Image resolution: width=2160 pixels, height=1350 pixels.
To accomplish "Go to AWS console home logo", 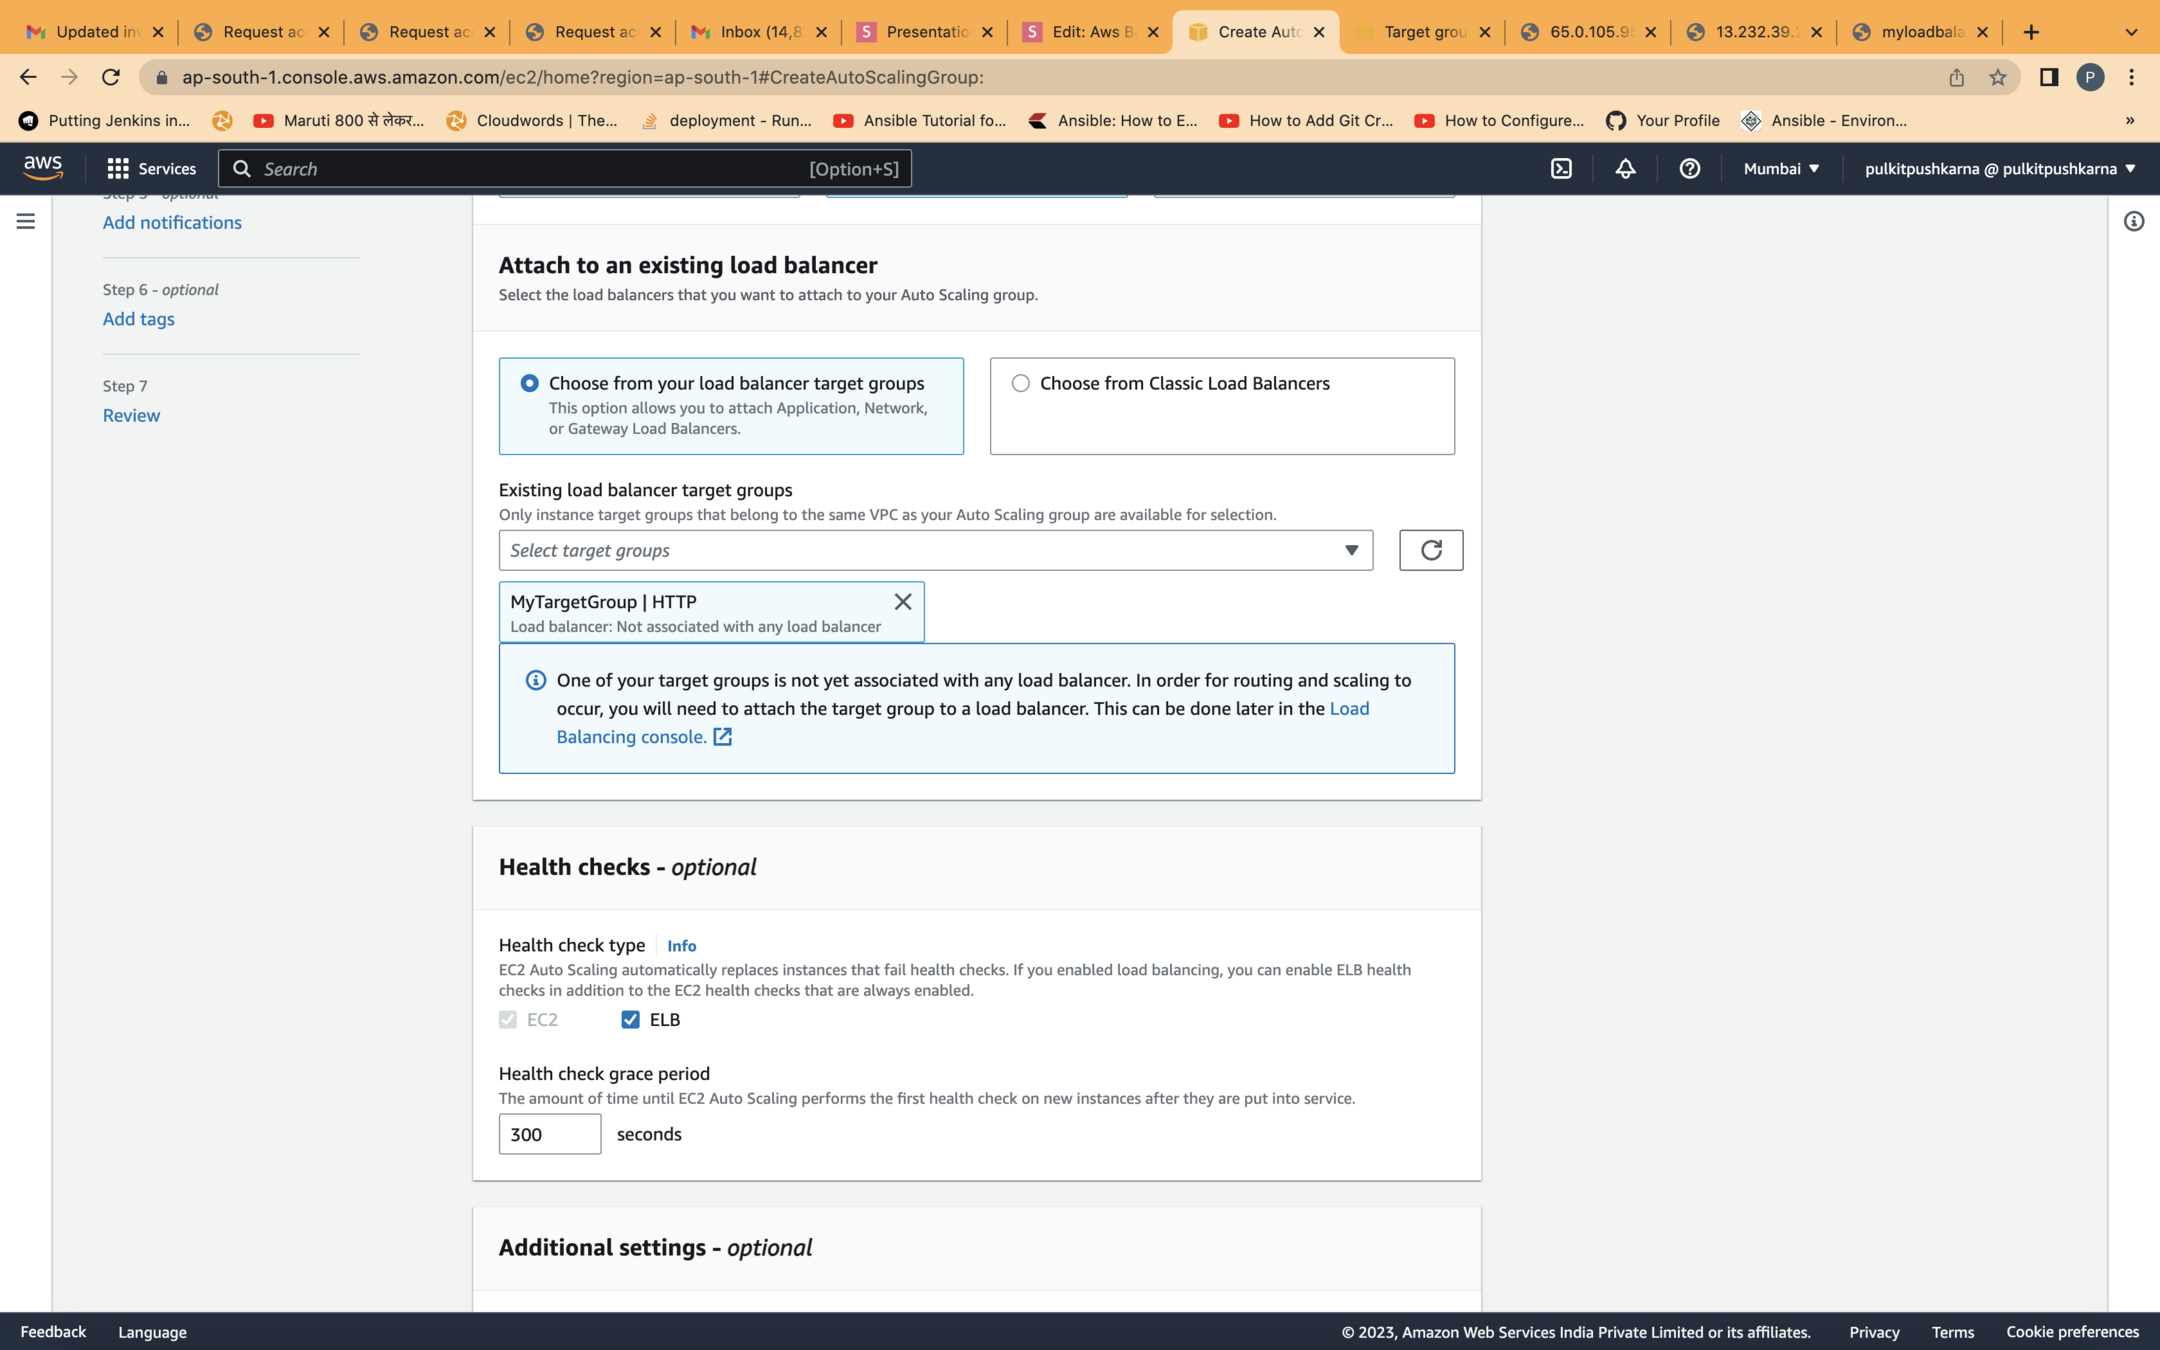I will coord(43,168).
